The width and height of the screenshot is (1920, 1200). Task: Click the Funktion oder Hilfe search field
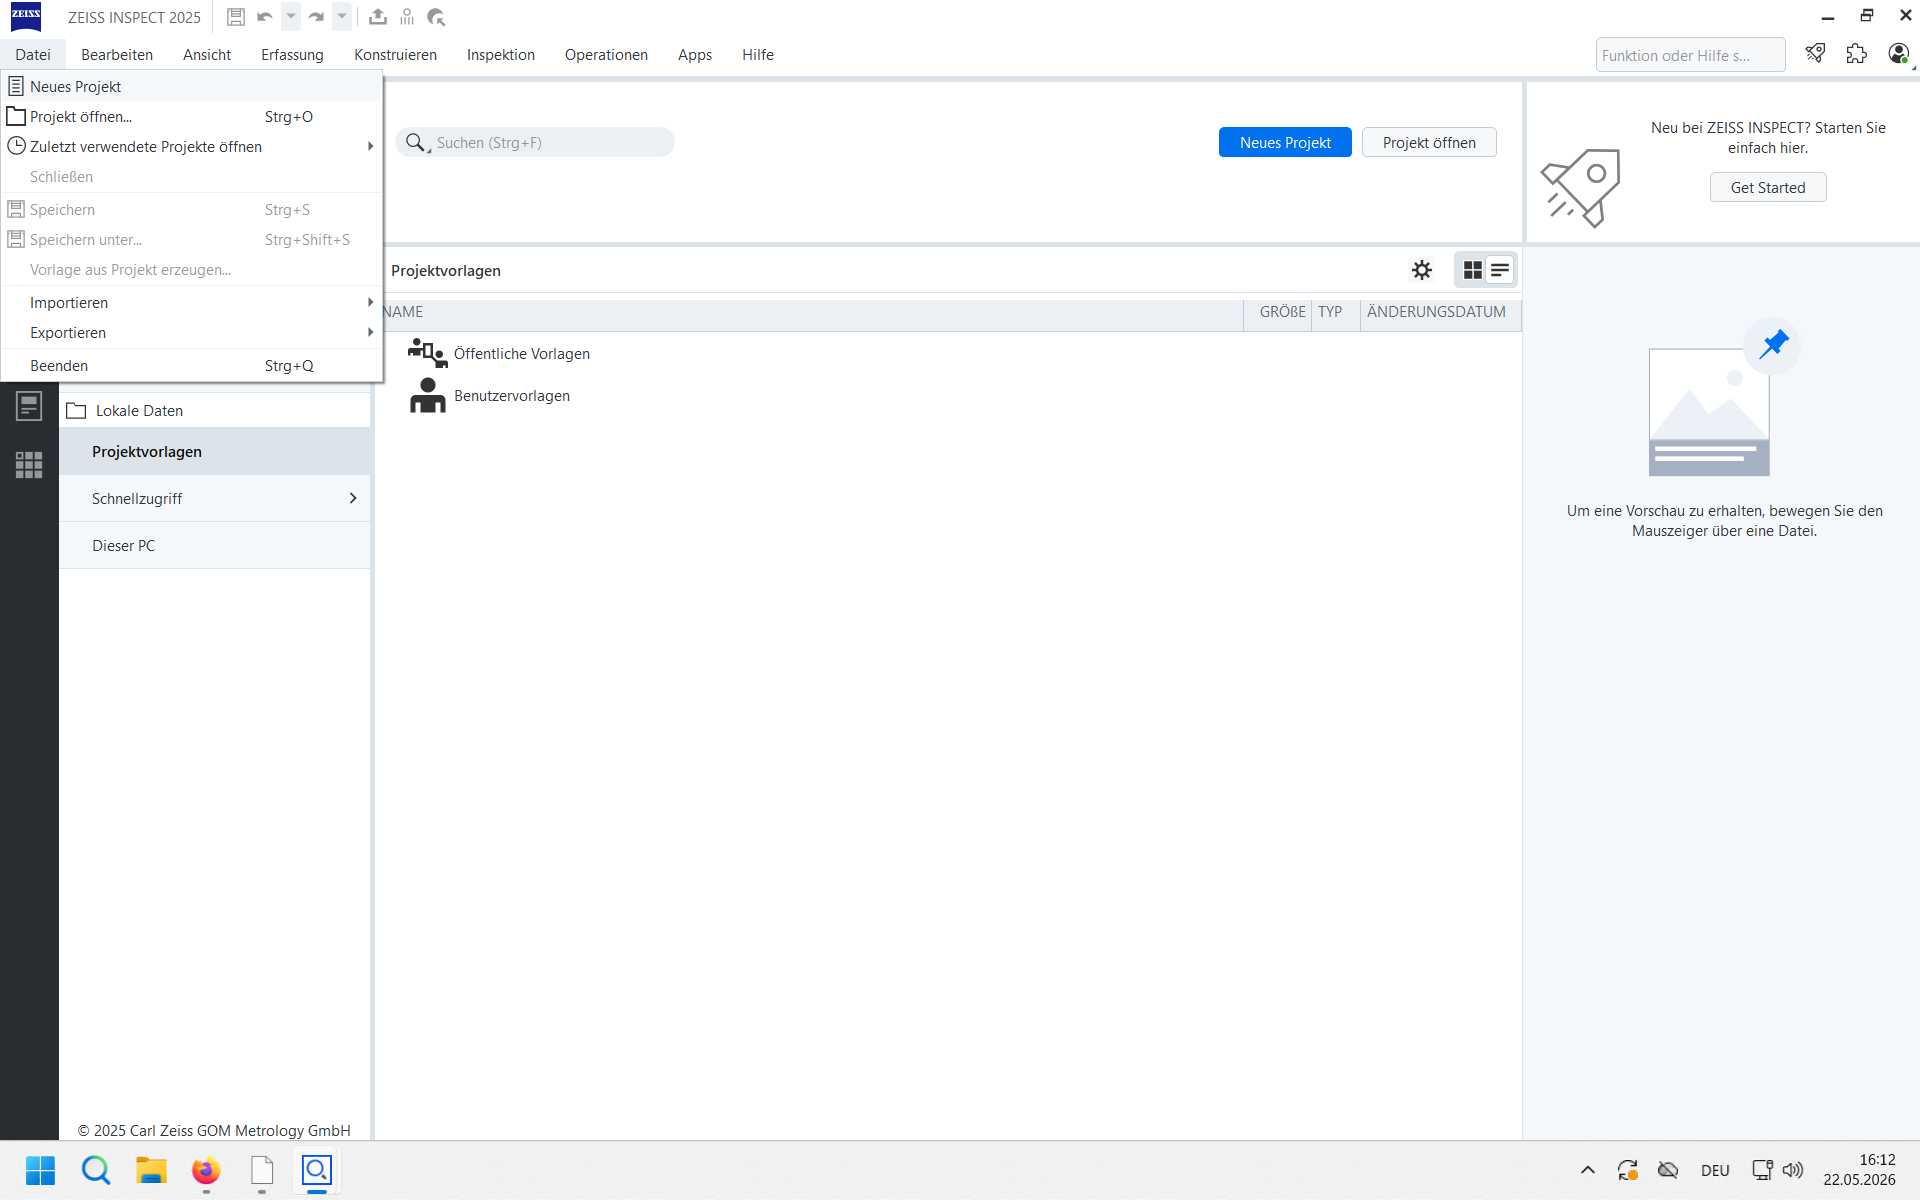point(1690,55)
